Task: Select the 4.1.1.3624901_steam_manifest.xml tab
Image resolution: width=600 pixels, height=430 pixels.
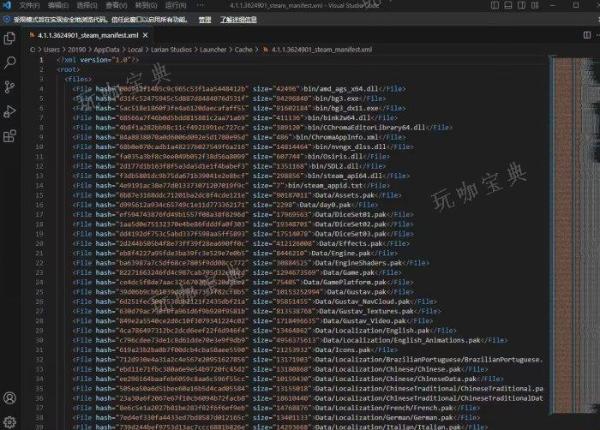Action: point(88,35)
